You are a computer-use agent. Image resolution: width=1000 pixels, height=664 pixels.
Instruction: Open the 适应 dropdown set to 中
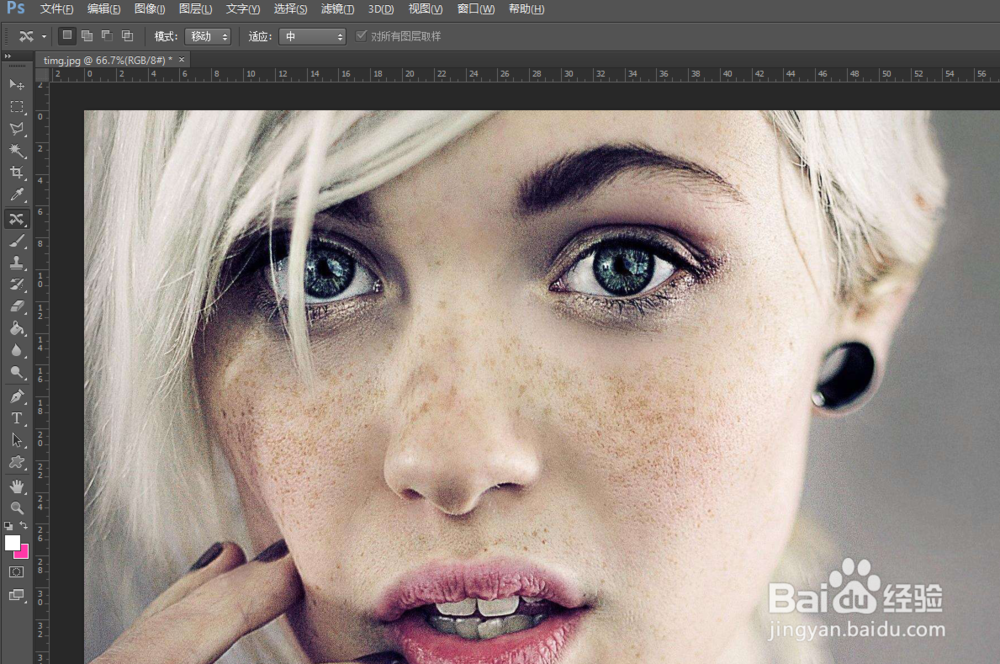tap(312, 36)
